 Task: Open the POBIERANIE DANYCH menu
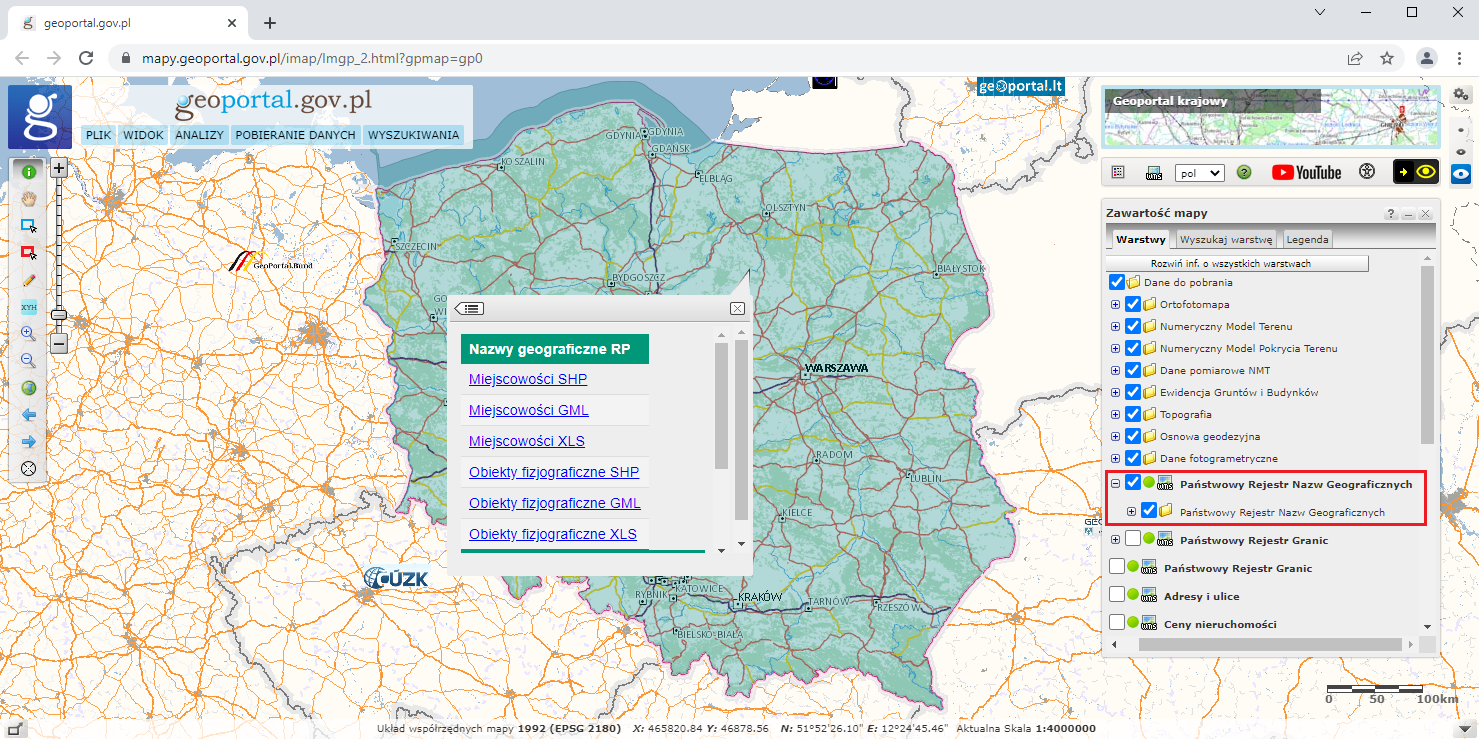tap(295, 135)
